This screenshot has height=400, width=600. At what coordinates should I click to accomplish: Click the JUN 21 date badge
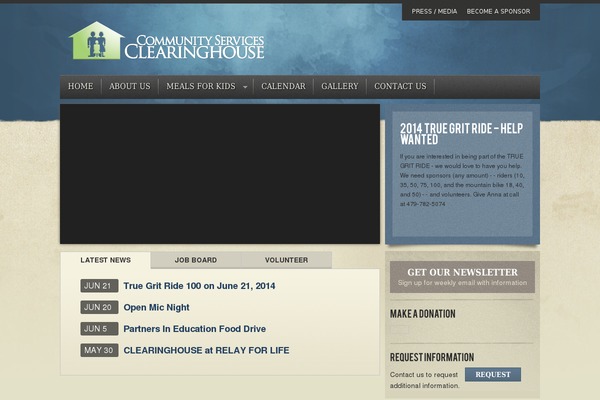(x=99, y=286)
